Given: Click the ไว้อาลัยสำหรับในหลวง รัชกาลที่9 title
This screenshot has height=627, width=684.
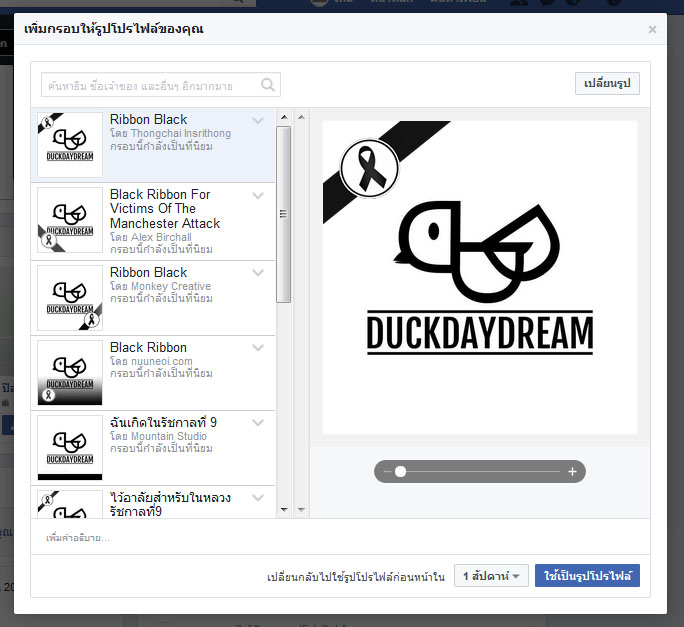Looking at the screenshot, I should [x=170, y=504].
